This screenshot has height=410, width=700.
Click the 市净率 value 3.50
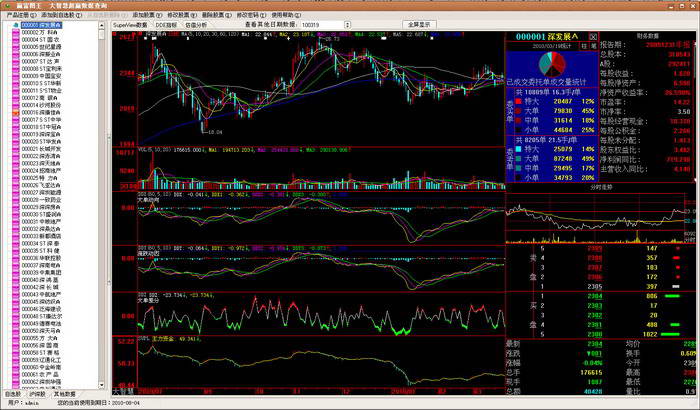coord(684,111)
